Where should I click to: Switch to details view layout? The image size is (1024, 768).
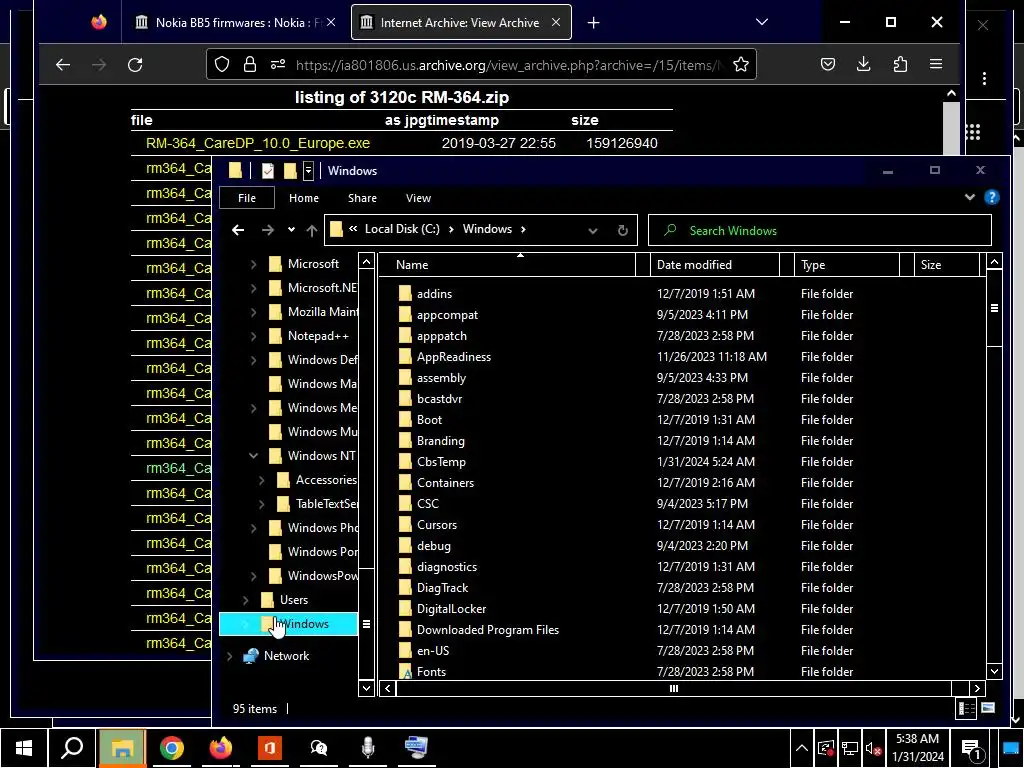click(966, 709)
